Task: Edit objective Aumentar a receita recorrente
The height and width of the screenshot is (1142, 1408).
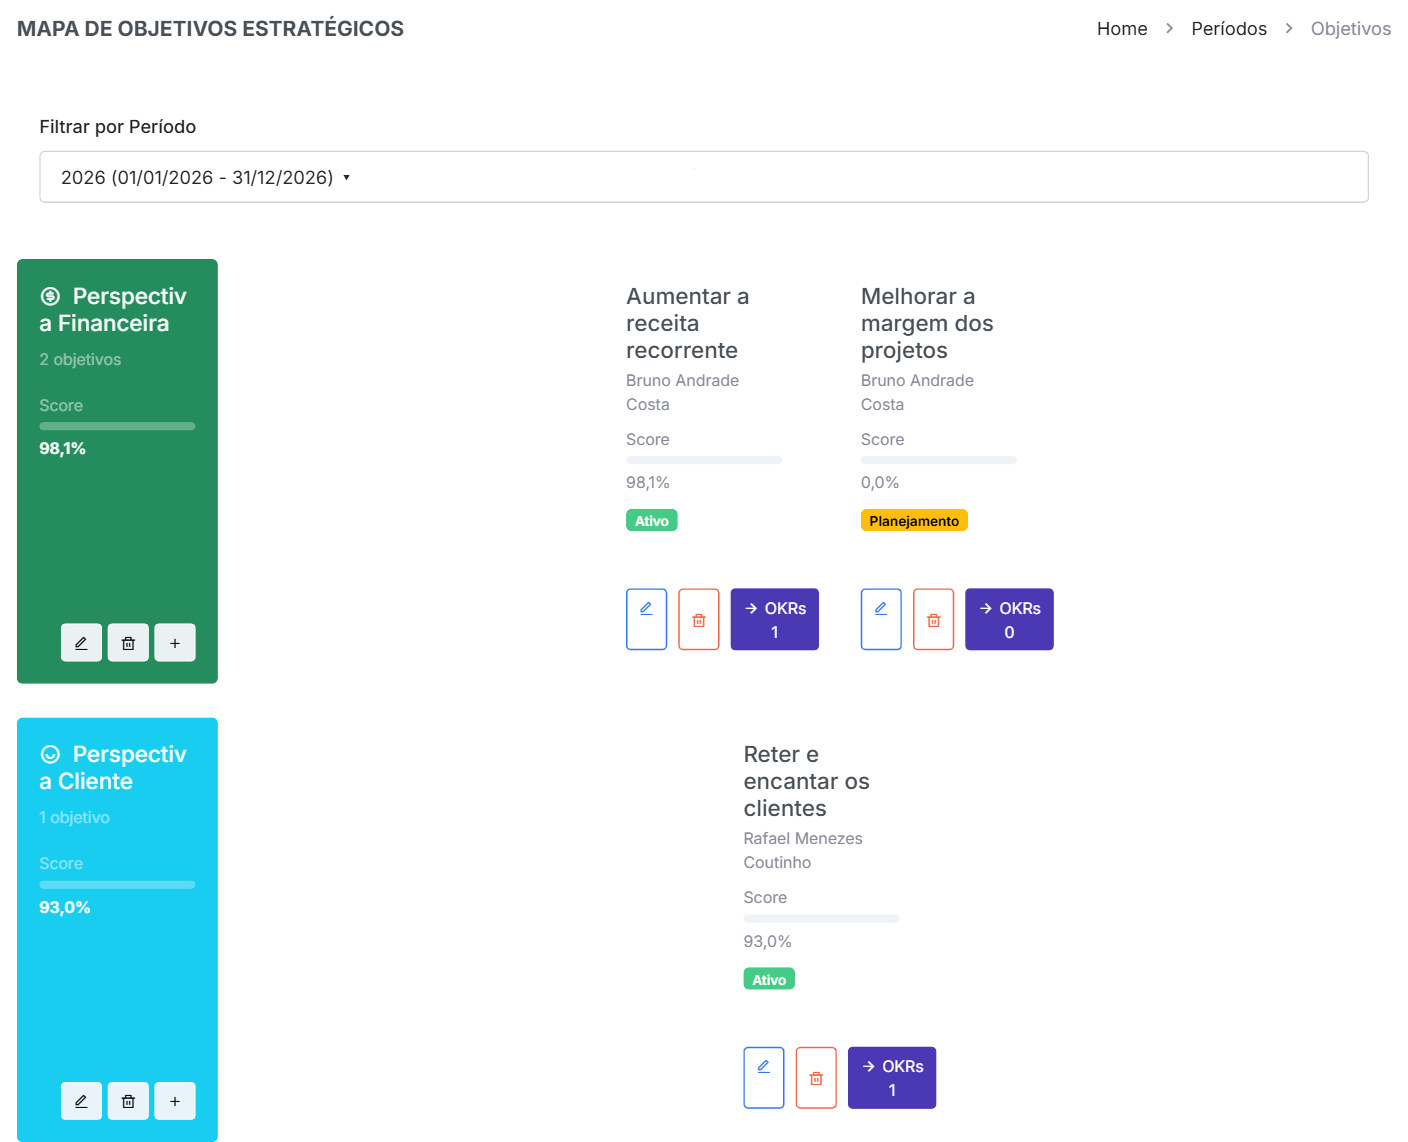Action: [646, 619]
